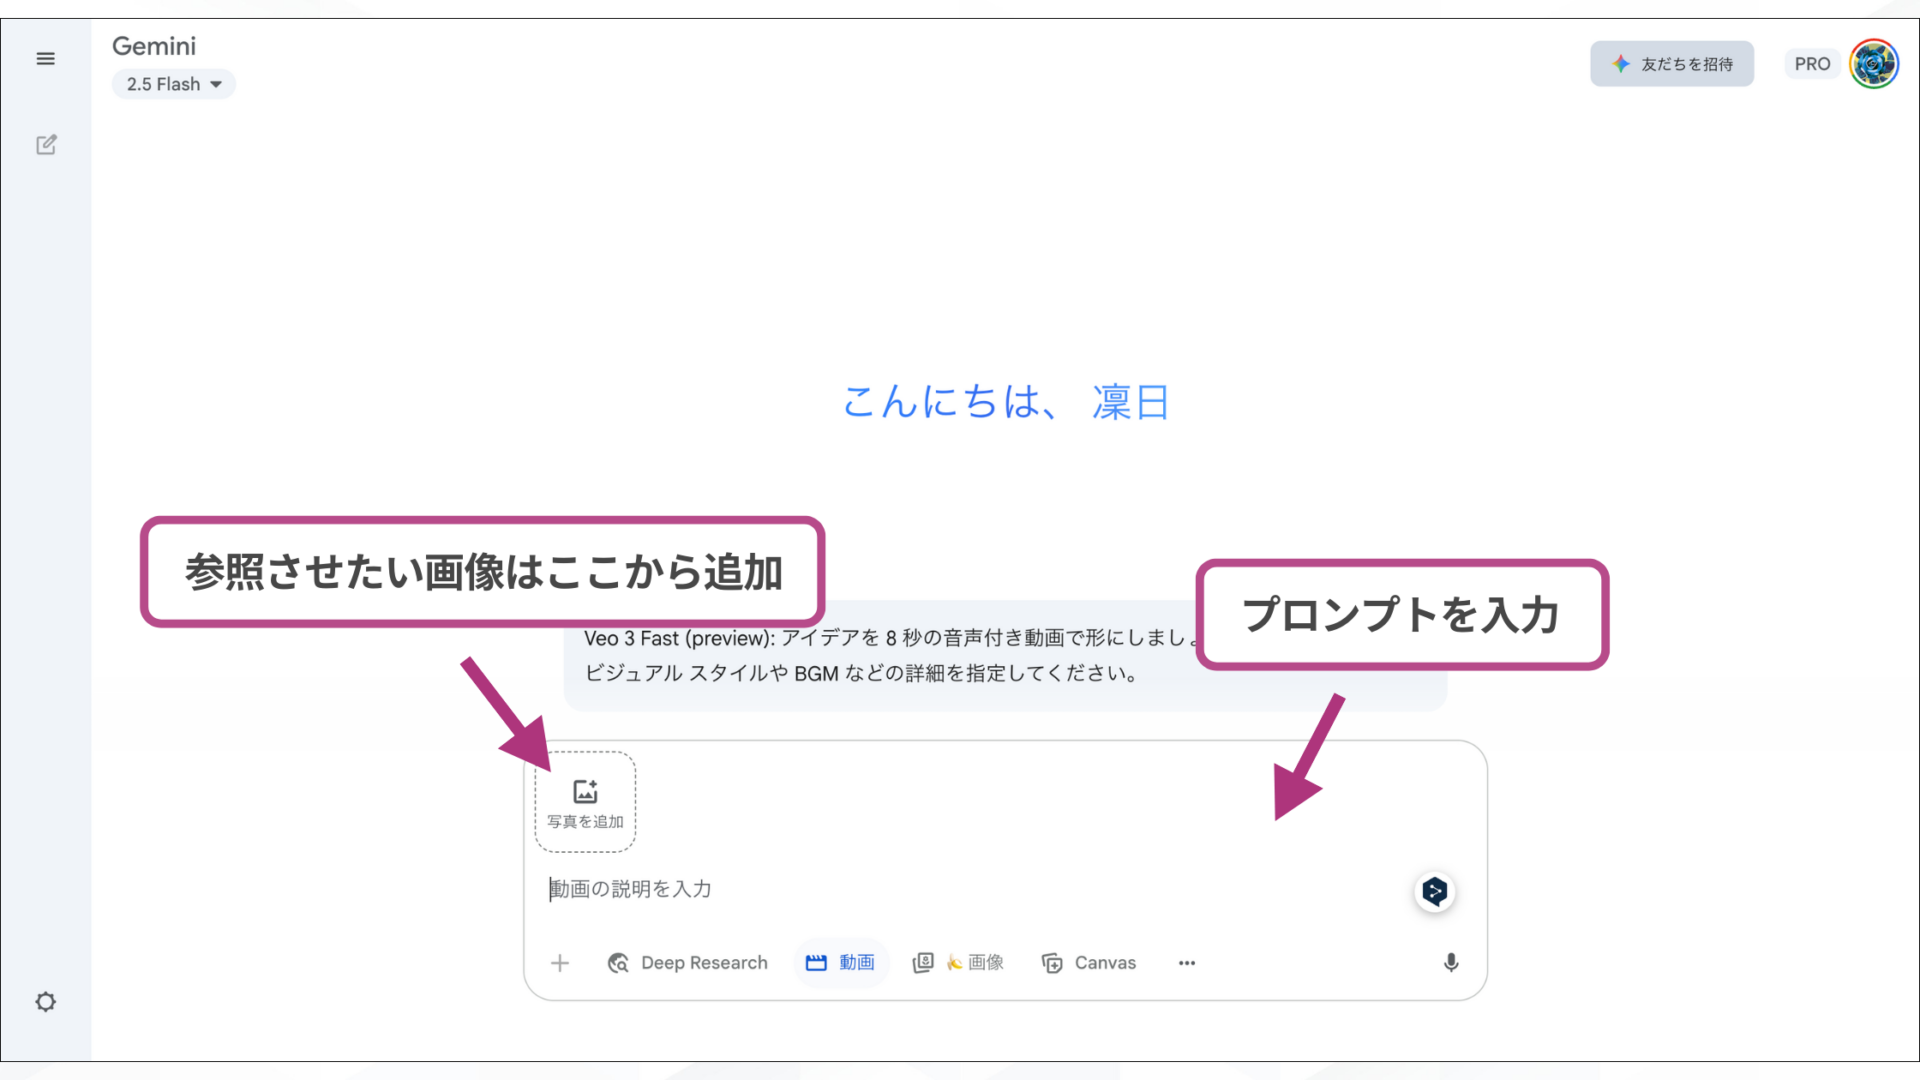Click the 友だちを招待 invite button
Image resolution: width=1920 pixels, height=1080 pixels.
pyautogui.click(x=1672, y=64)
